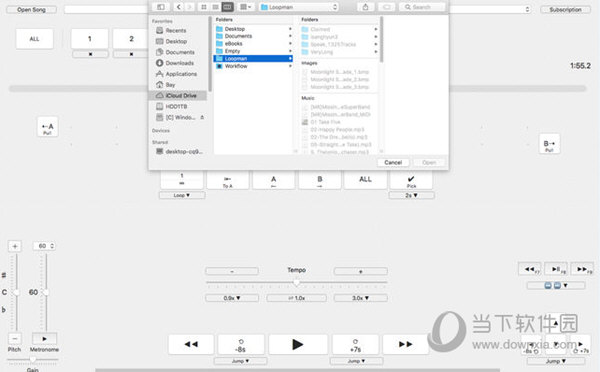Click the main Play button

pos(298,344)
